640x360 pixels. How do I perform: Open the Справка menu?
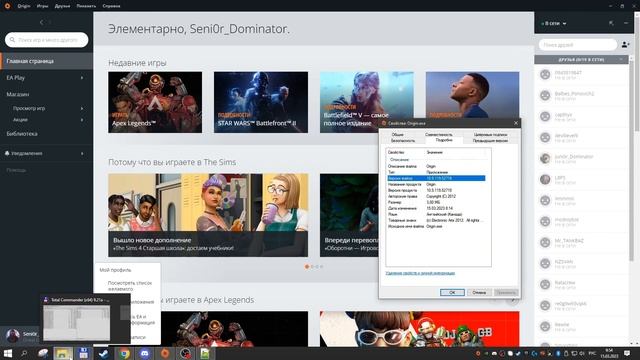pyautogui.click(x=111, y=6)
